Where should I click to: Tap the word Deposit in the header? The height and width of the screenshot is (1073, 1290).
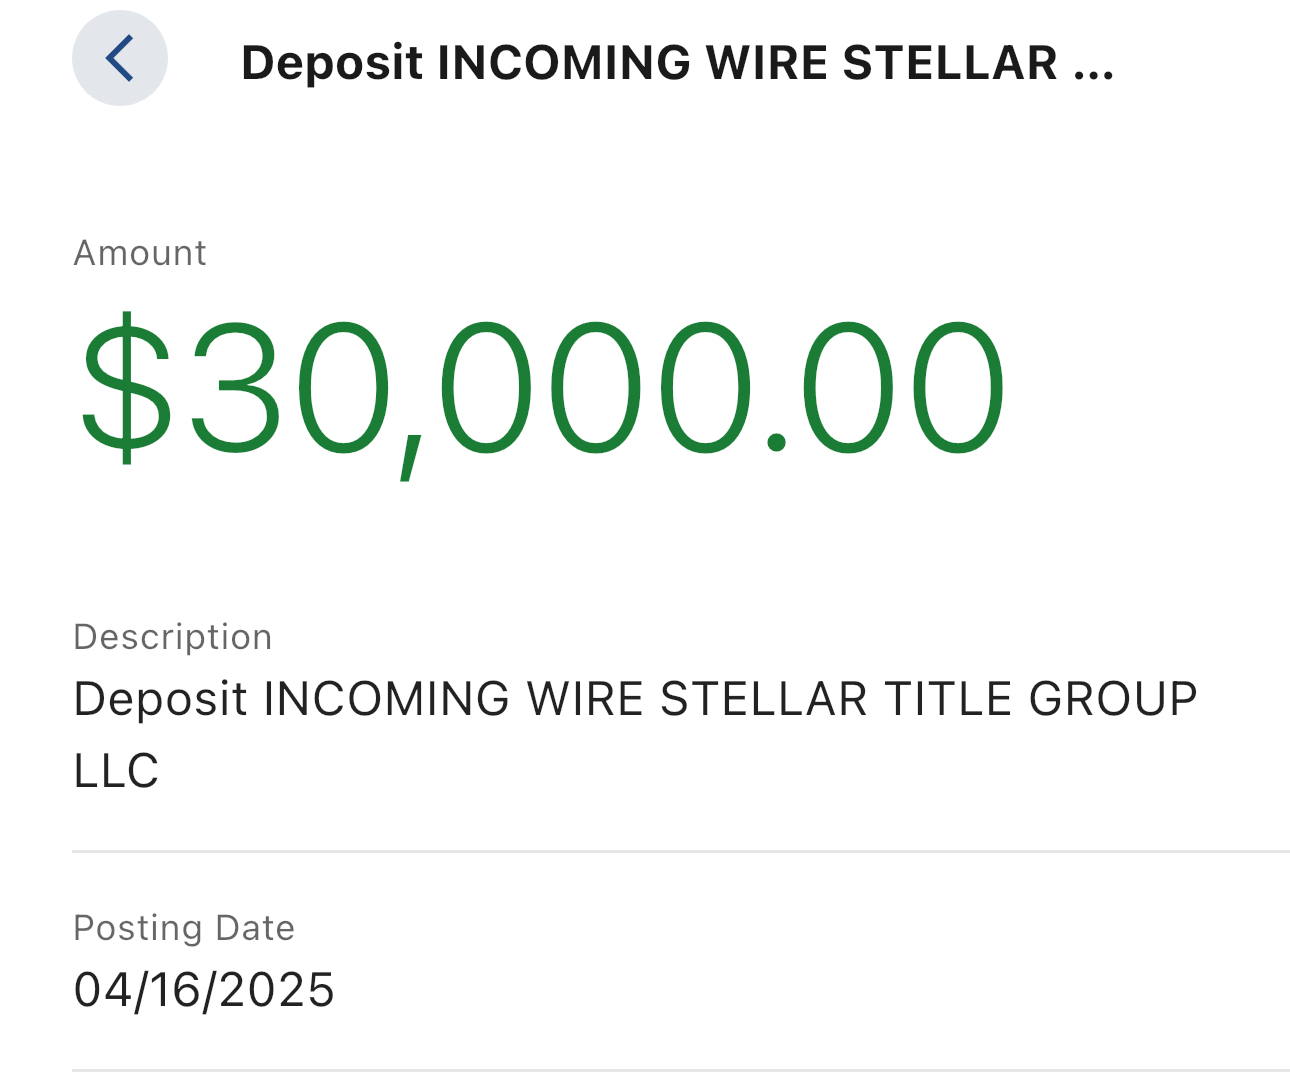click(x=332, y=64)
